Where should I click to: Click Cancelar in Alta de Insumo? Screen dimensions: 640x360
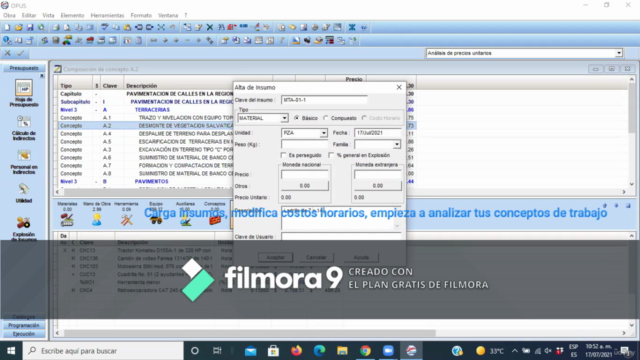(316, 257)
